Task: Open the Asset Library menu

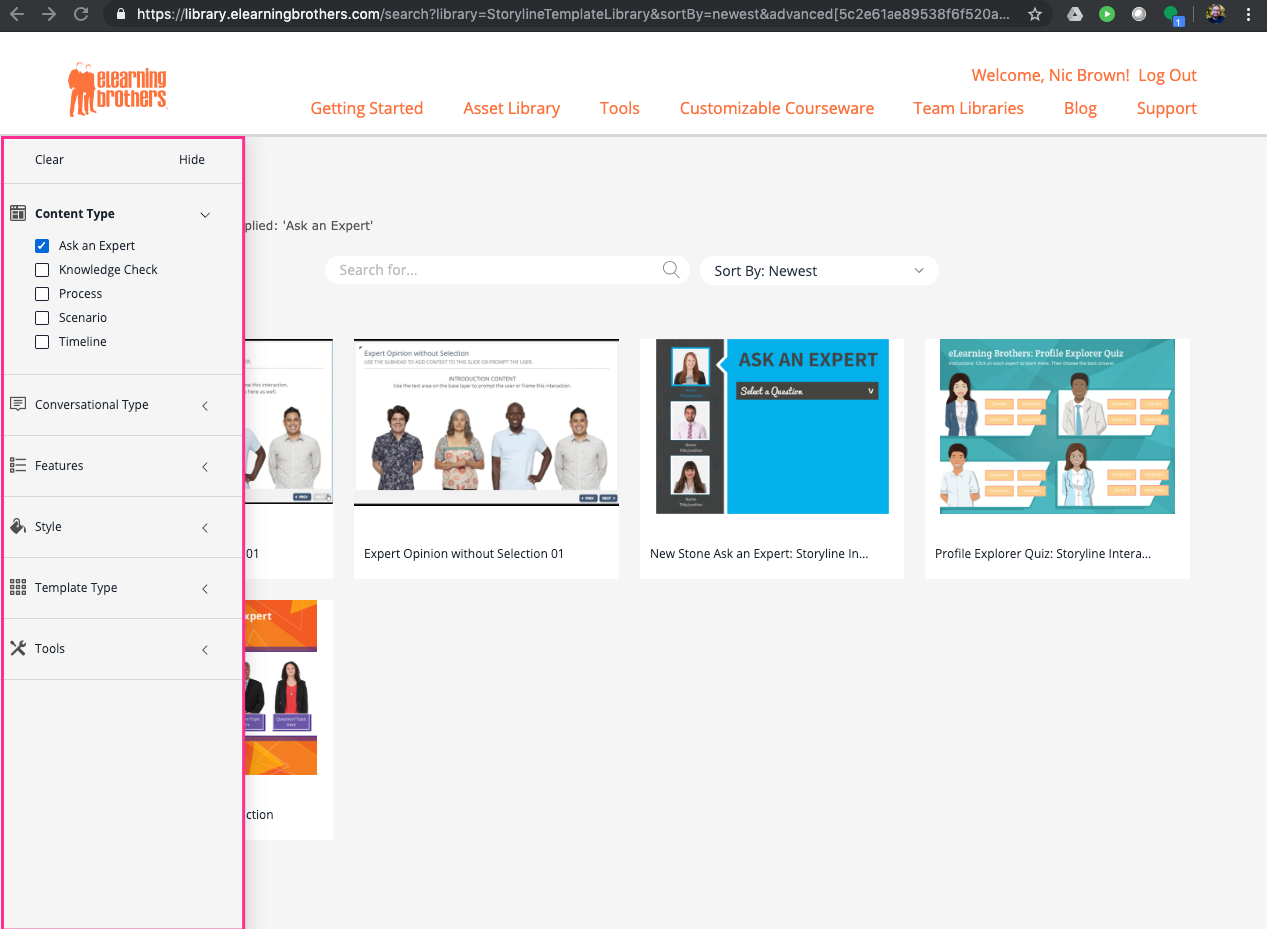Action: [x=511, y=108]
